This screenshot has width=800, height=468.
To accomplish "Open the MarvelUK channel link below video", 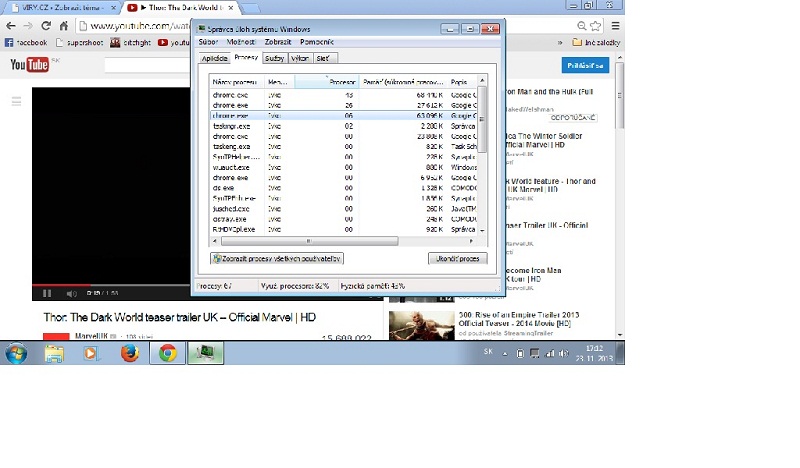I will click(x=91, y=336).
